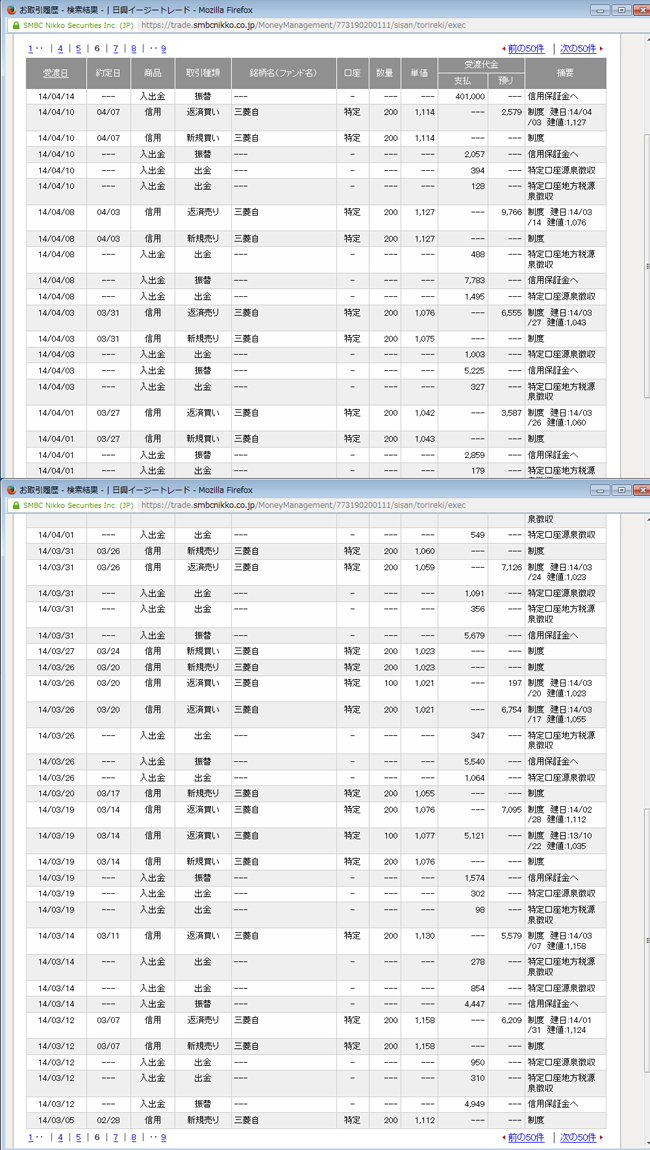Go to page 9 in the top pagination
This screenshot has height=1150, width=650.
coord(163,48)
